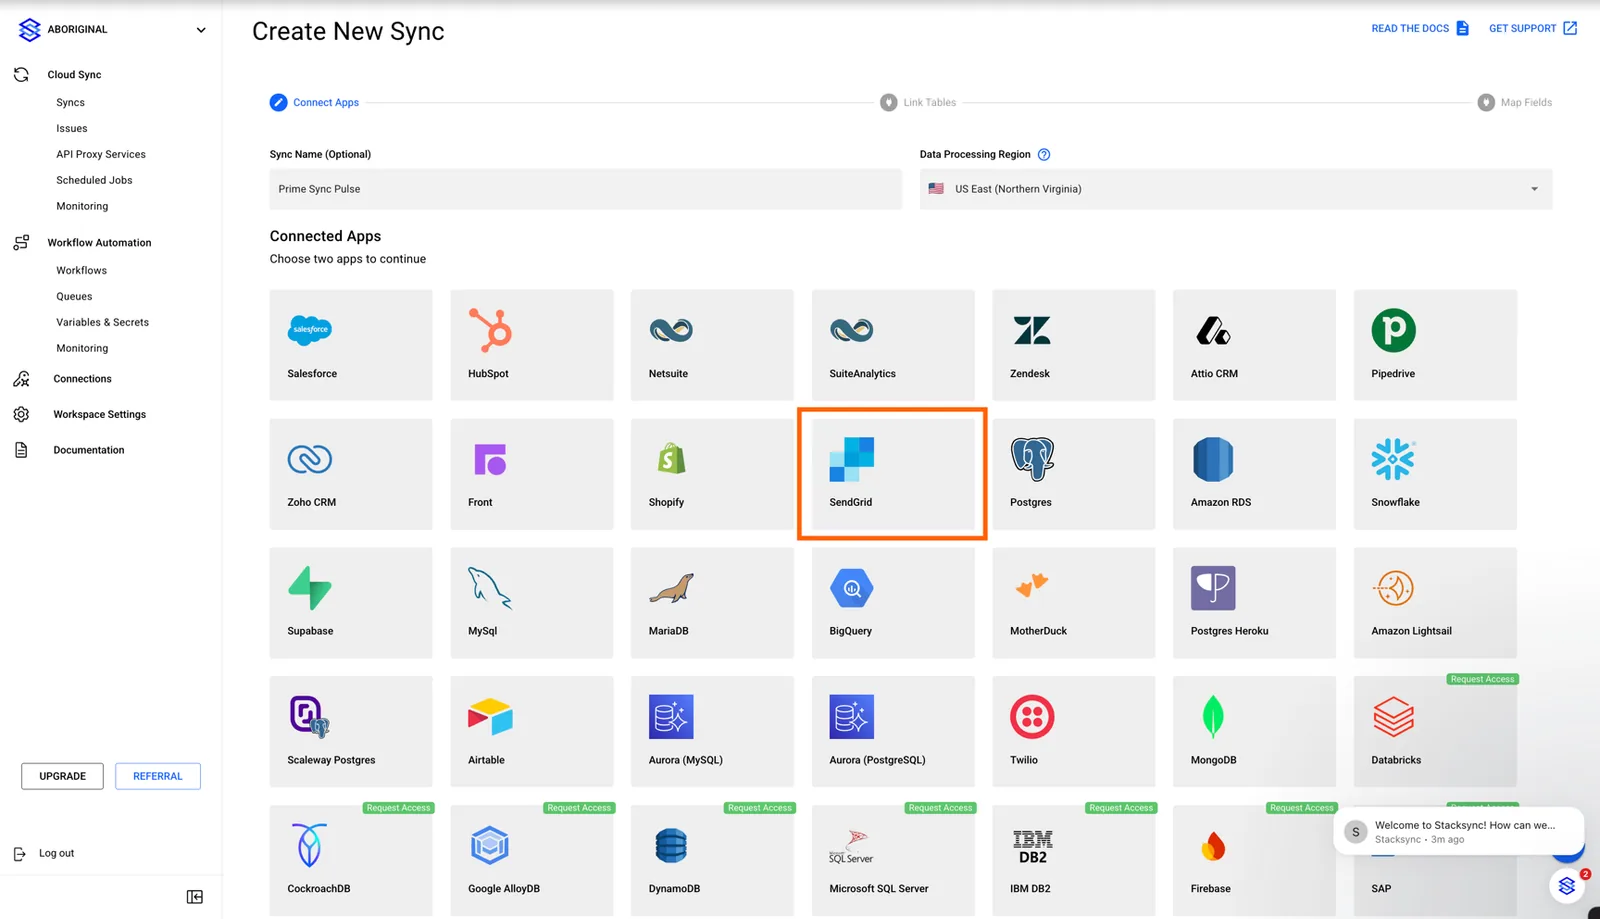
Task: Open the ABORIGINAL workspace dropdown
Action: pyautogui.click(x=112, y=29)
